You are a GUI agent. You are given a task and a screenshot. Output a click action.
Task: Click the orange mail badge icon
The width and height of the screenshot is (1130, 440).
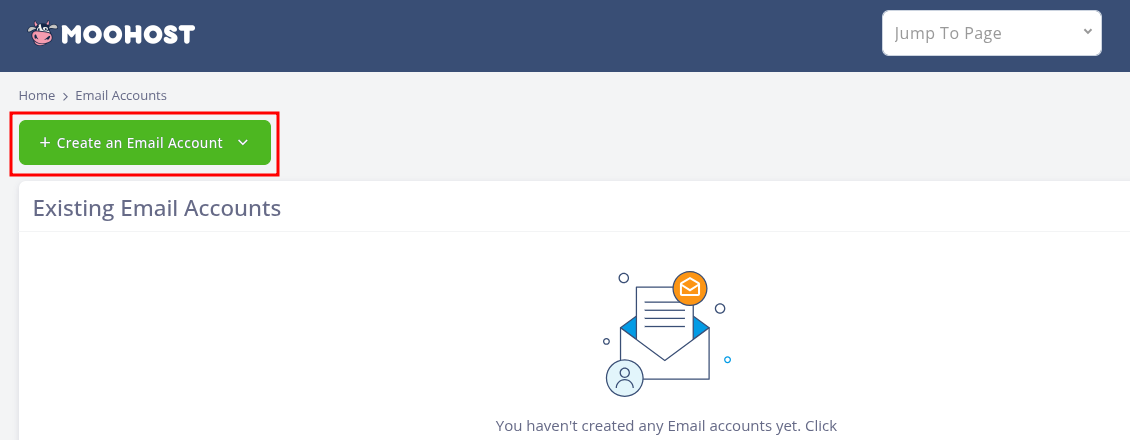pyautogui.click(x=690, y=288)
